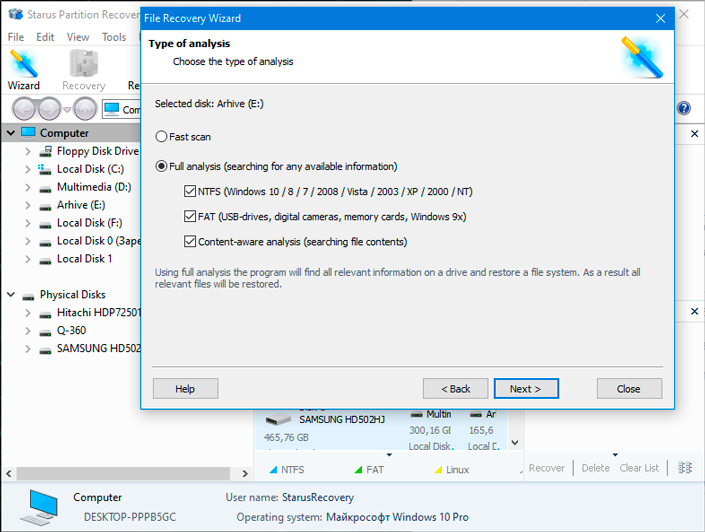The image size is (705, 532).
Task: Click the blue help question mark icon
Action: 683,108
